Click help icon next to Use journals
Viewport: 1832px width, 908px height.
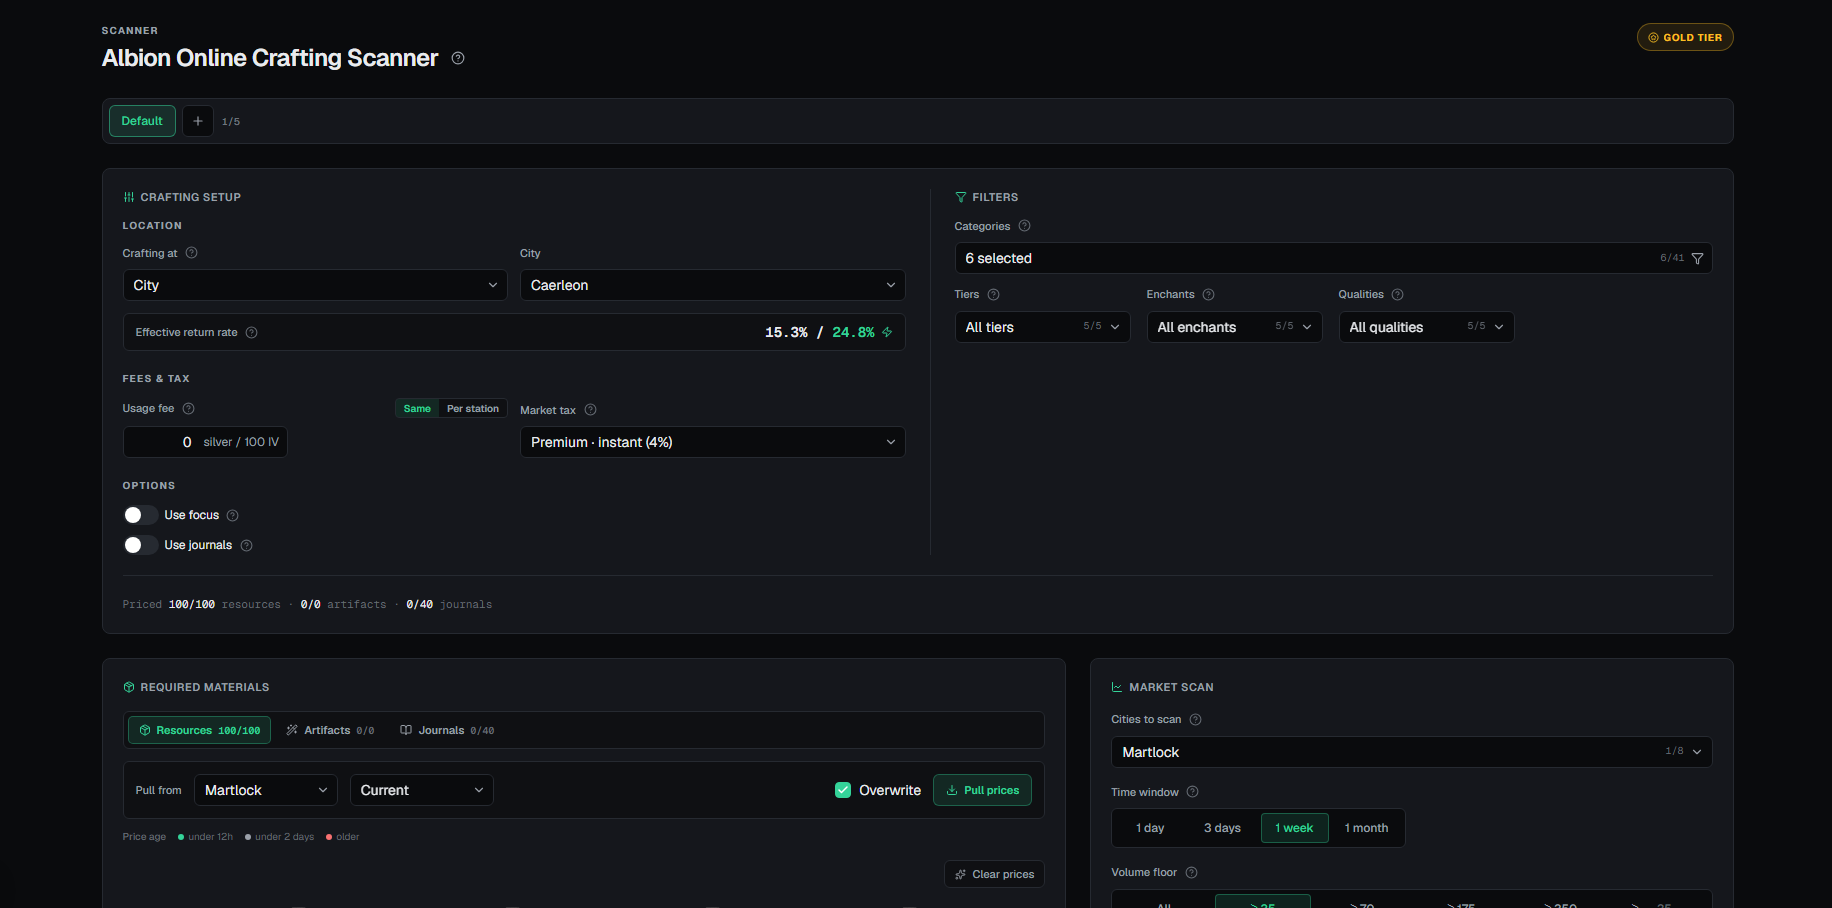pyautogui.click(x=247, y=546)
